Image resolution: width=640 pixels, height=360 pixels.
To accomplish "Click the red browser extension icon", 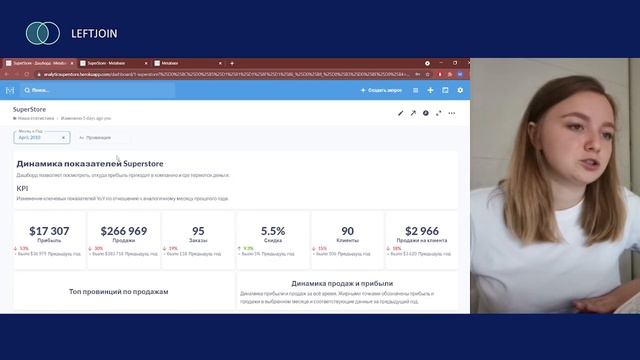I will coord(440,74).
